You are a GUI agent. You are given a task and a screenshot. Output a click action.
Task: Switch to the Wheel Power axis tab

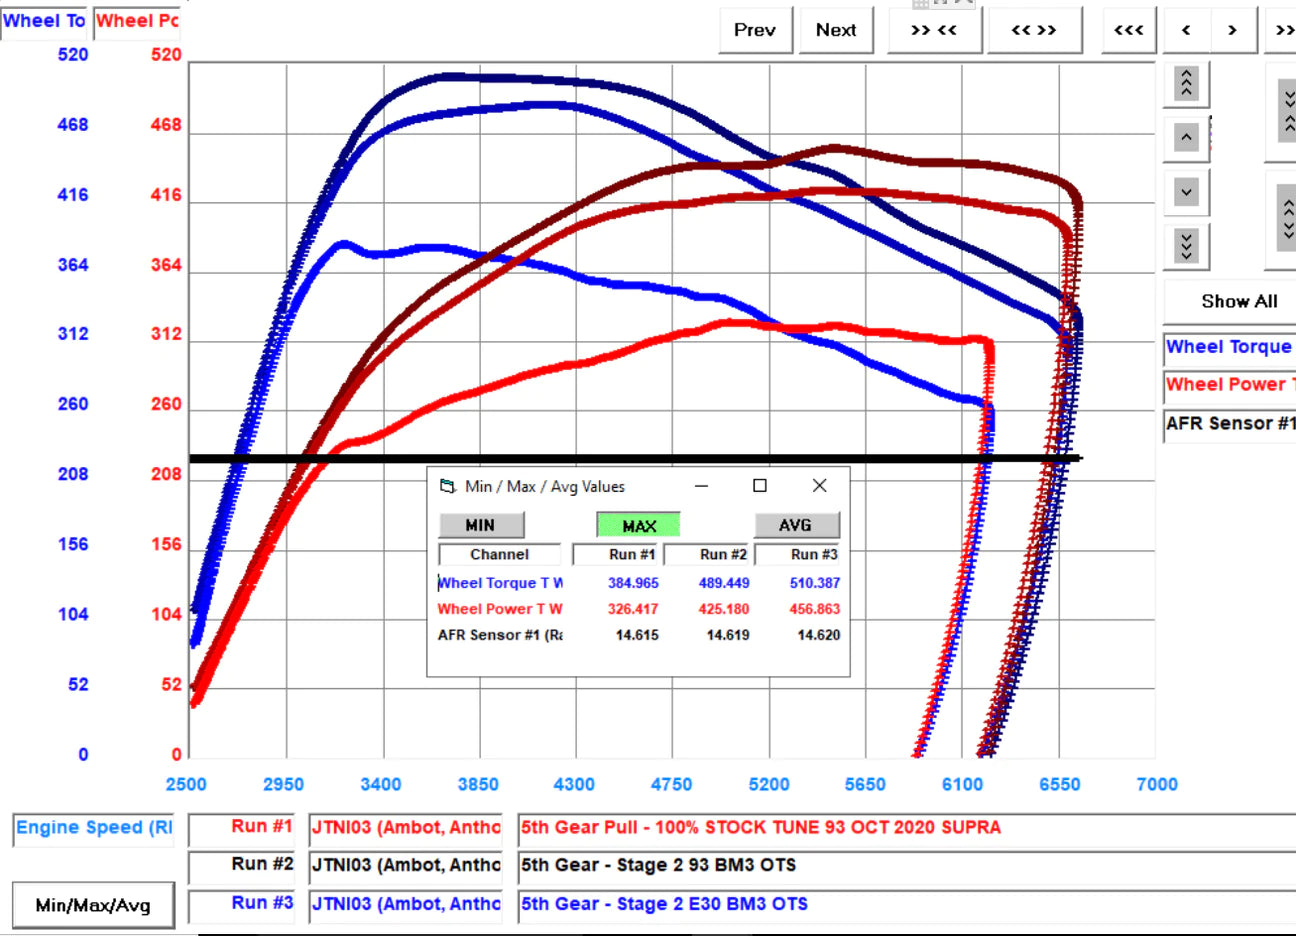point(136,19)
